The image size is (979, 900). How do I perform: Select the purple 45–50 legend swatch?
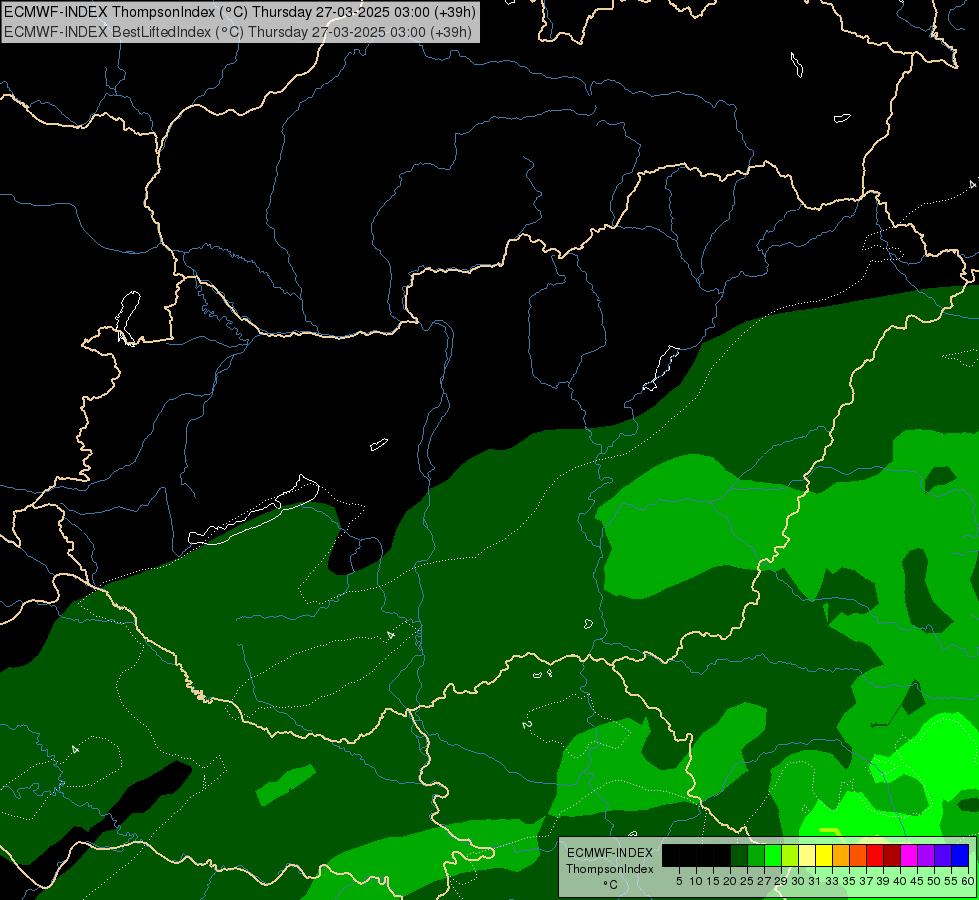(926, 855)
